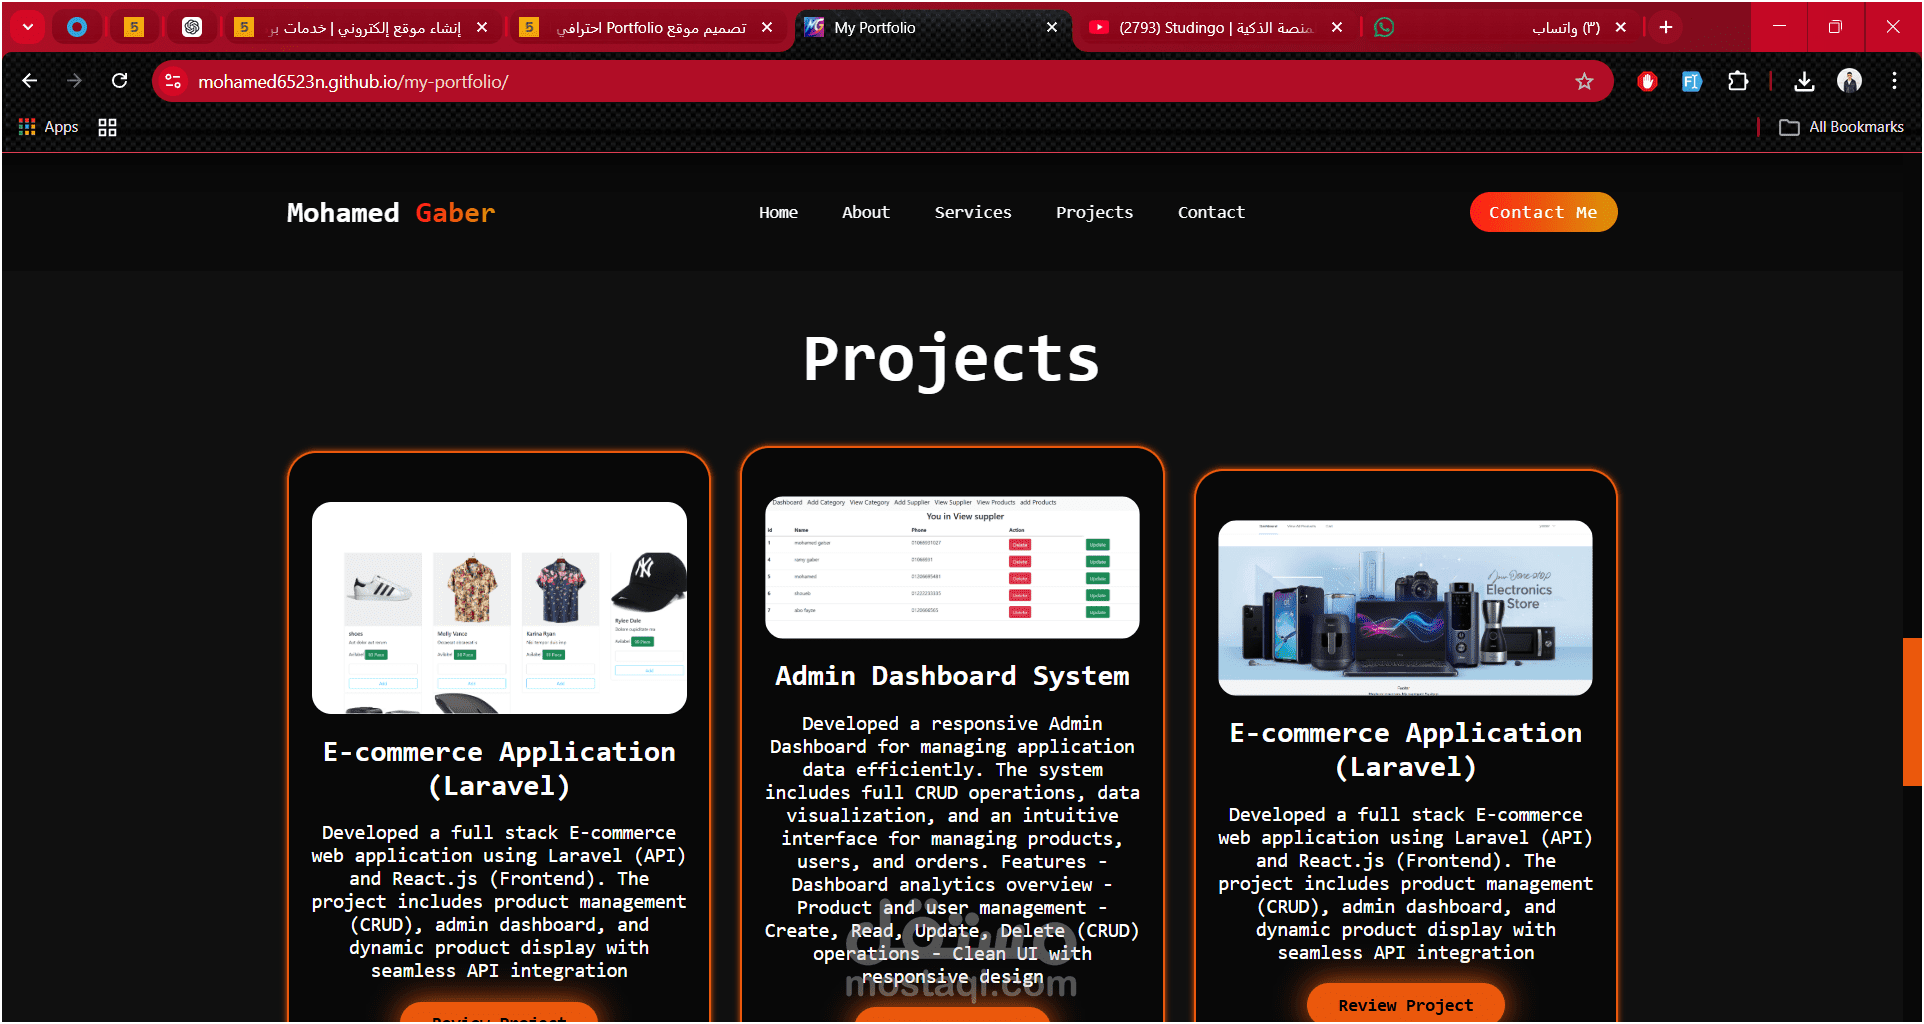Go to the Contact nav link

tap(1211, 212)
